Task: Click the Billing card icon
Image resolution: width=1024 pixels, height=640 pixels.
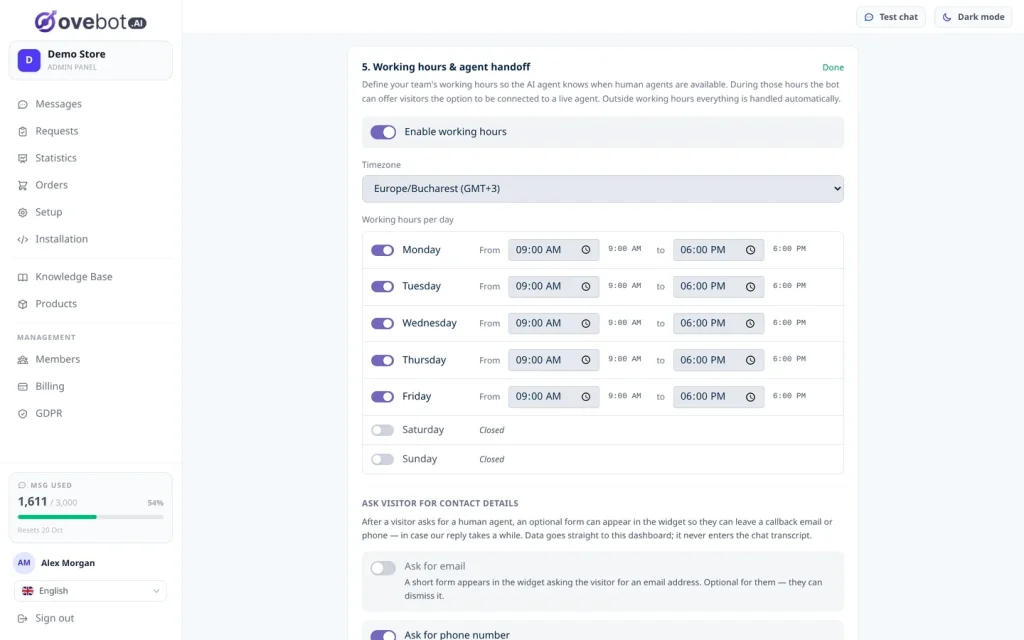Action: coord(23,387)
